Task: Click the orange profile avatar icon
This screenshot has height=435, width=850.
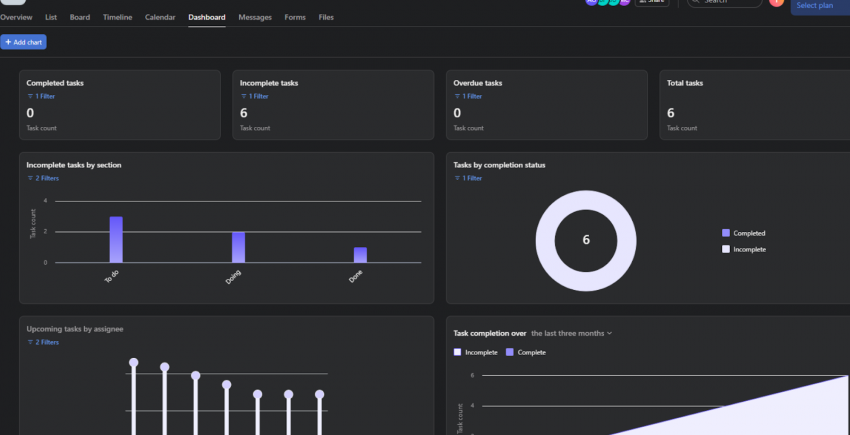Action: pyautogui.click(x=776, y=3)
